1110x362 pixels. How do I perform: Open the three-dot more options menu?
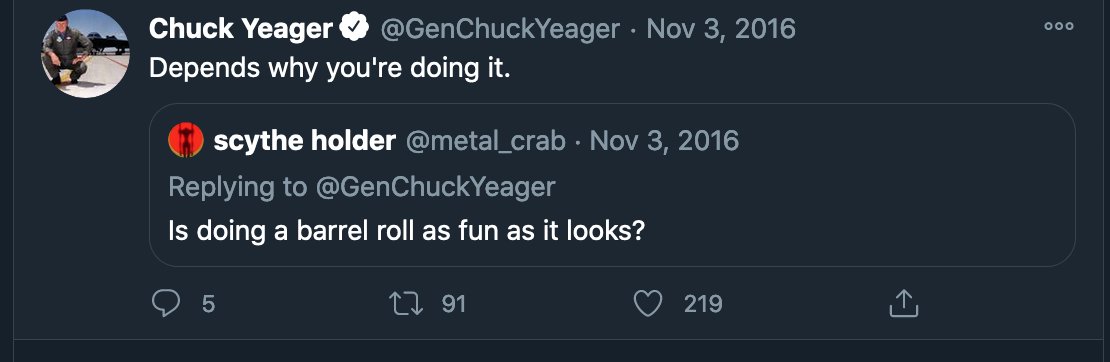coord(1058,26)
